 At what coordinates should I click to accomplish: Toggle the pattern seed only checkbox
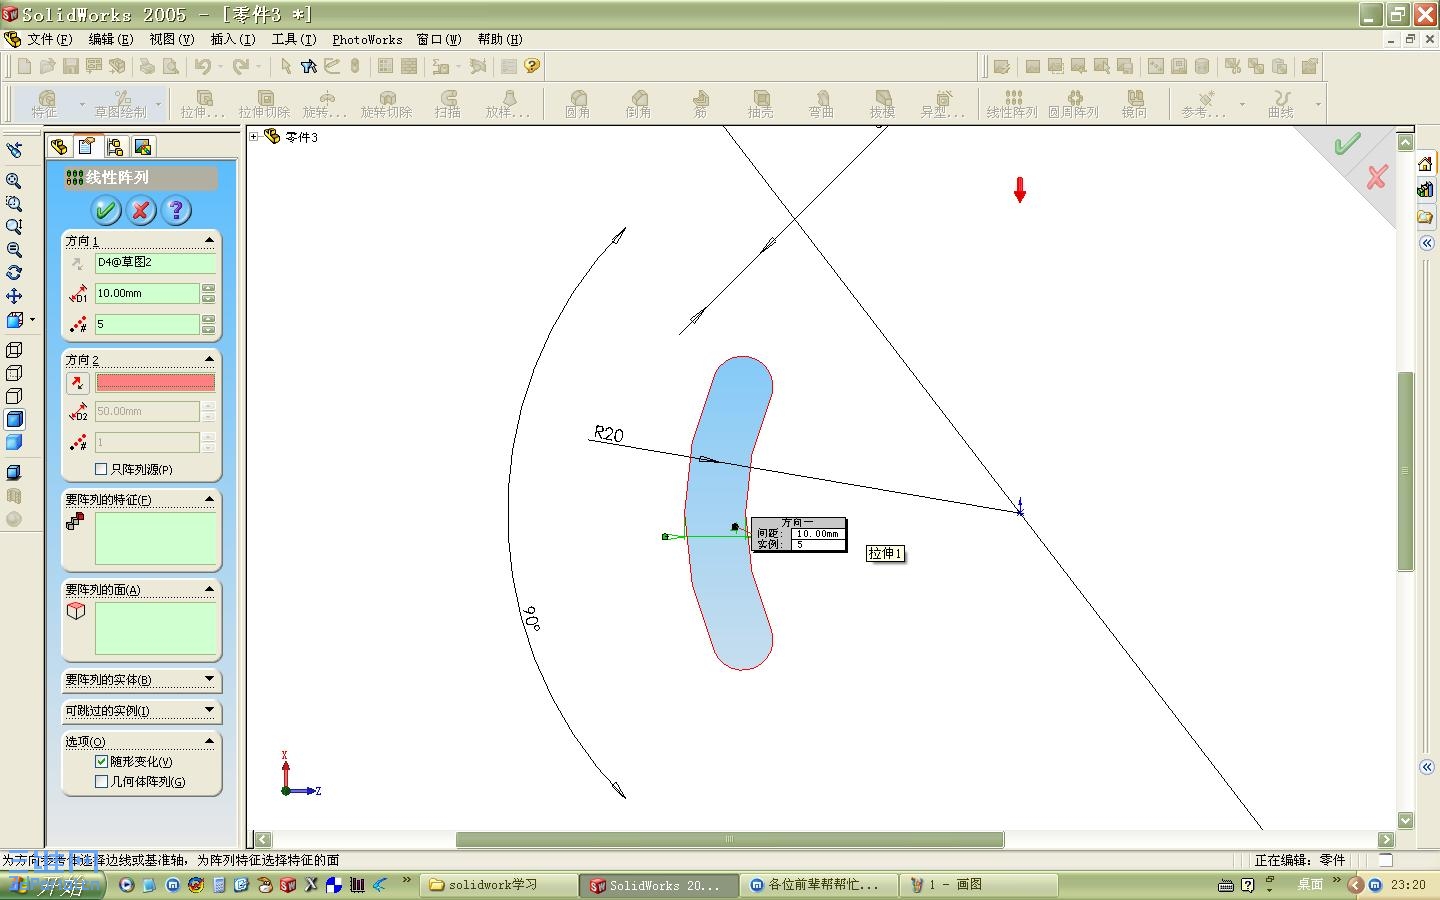pos(101,469)
